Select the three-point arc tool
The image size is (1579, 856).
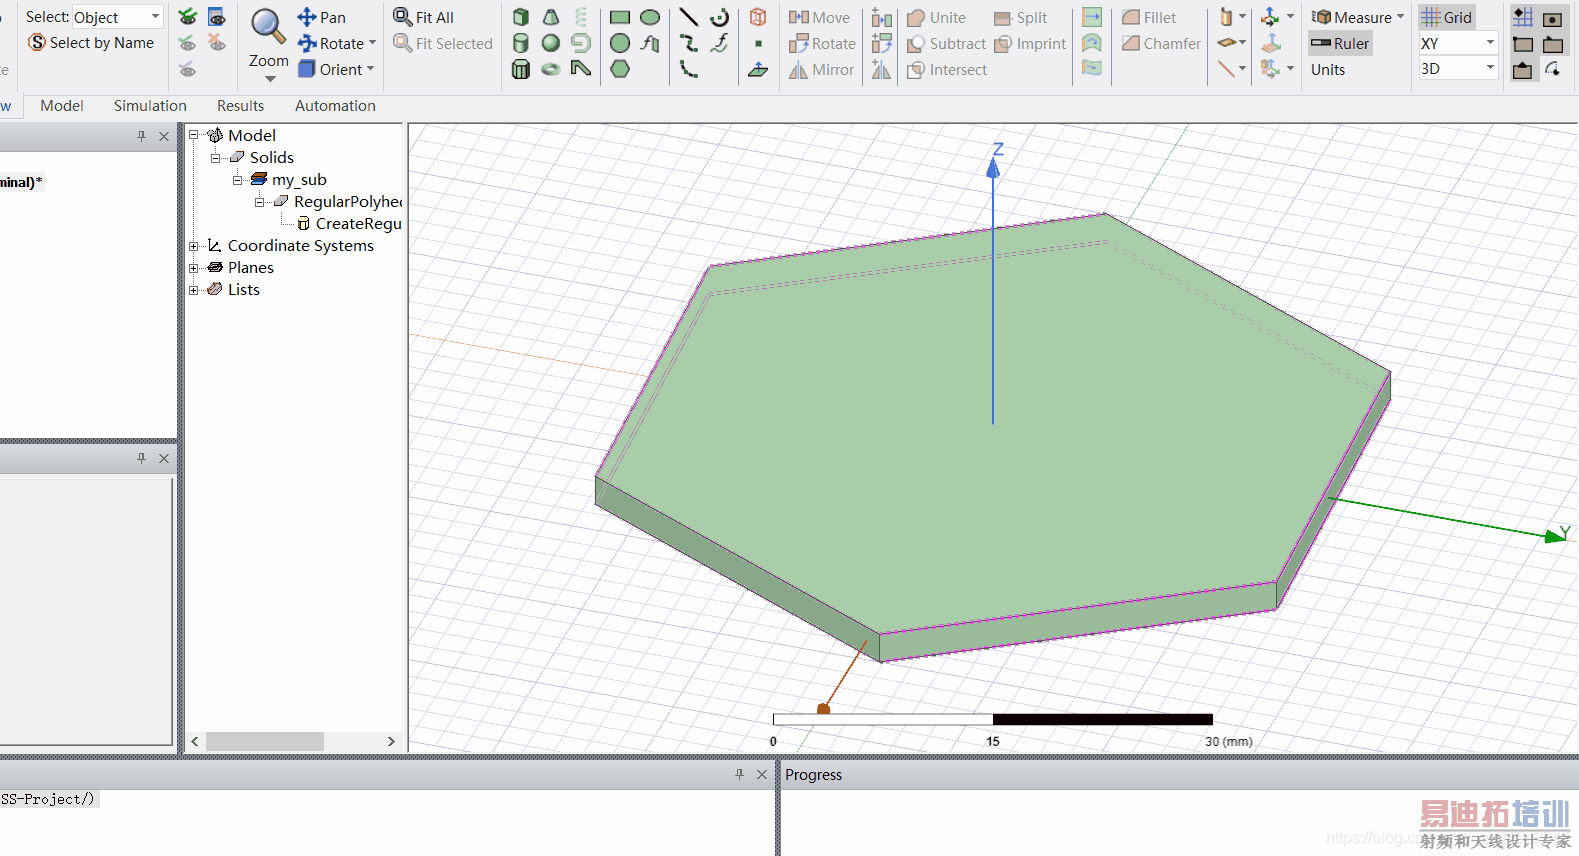point(689,69)
